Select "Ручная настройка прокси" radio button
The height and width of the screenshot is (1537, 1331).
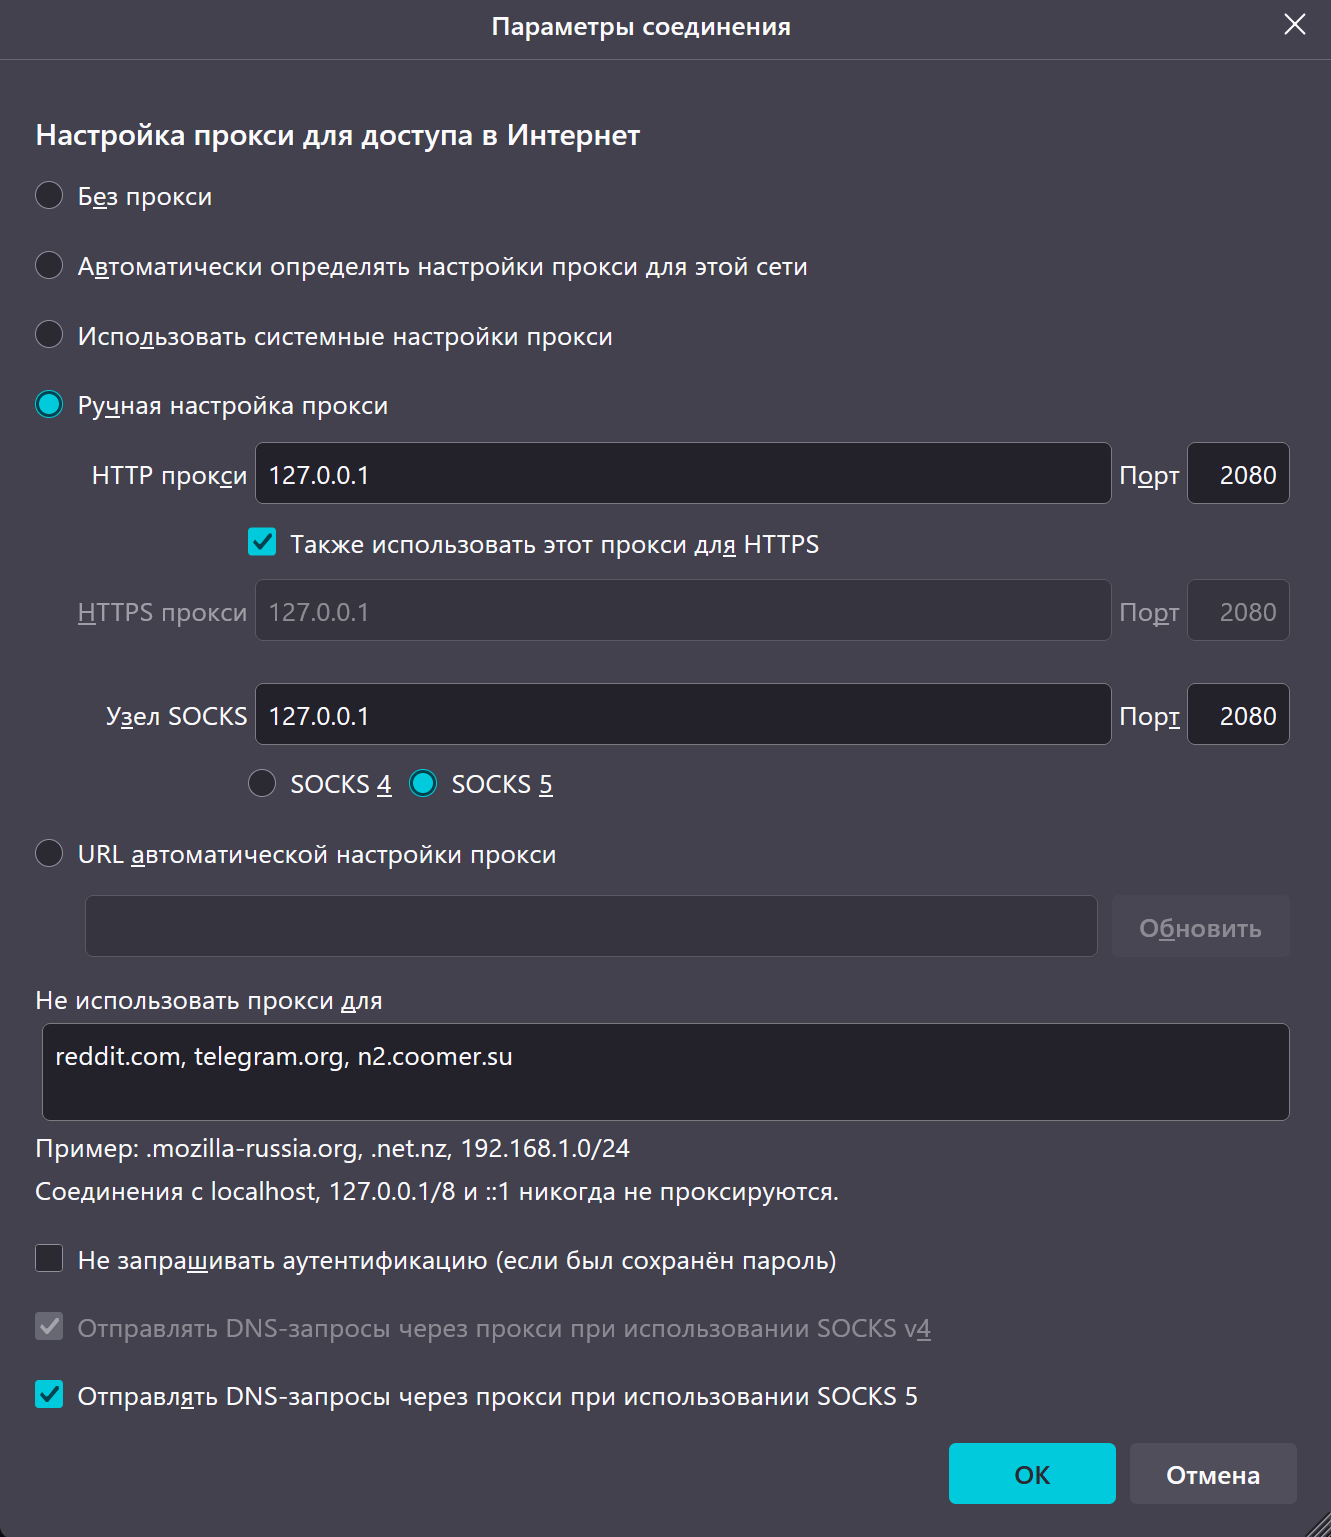tap(49, 405)
